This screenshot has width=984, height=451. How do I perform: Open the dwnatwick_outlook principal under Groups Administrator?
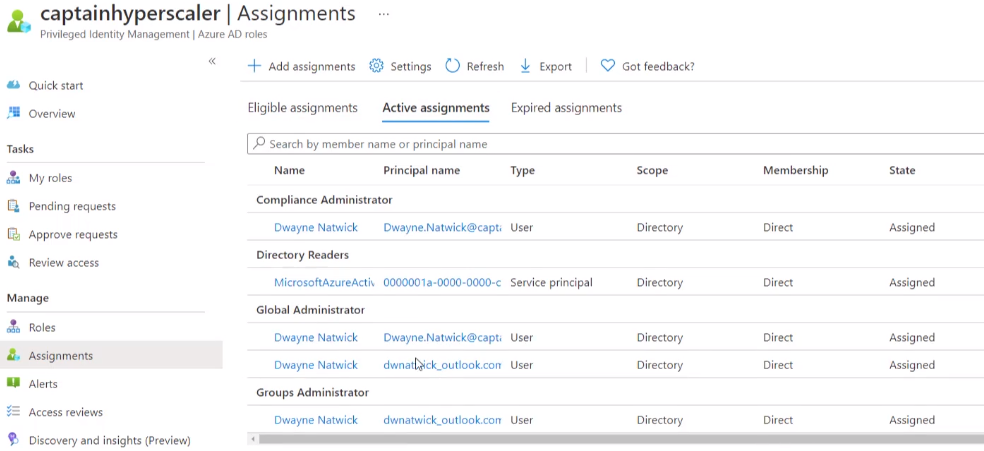pyautogui.click(x=442, y=420)
